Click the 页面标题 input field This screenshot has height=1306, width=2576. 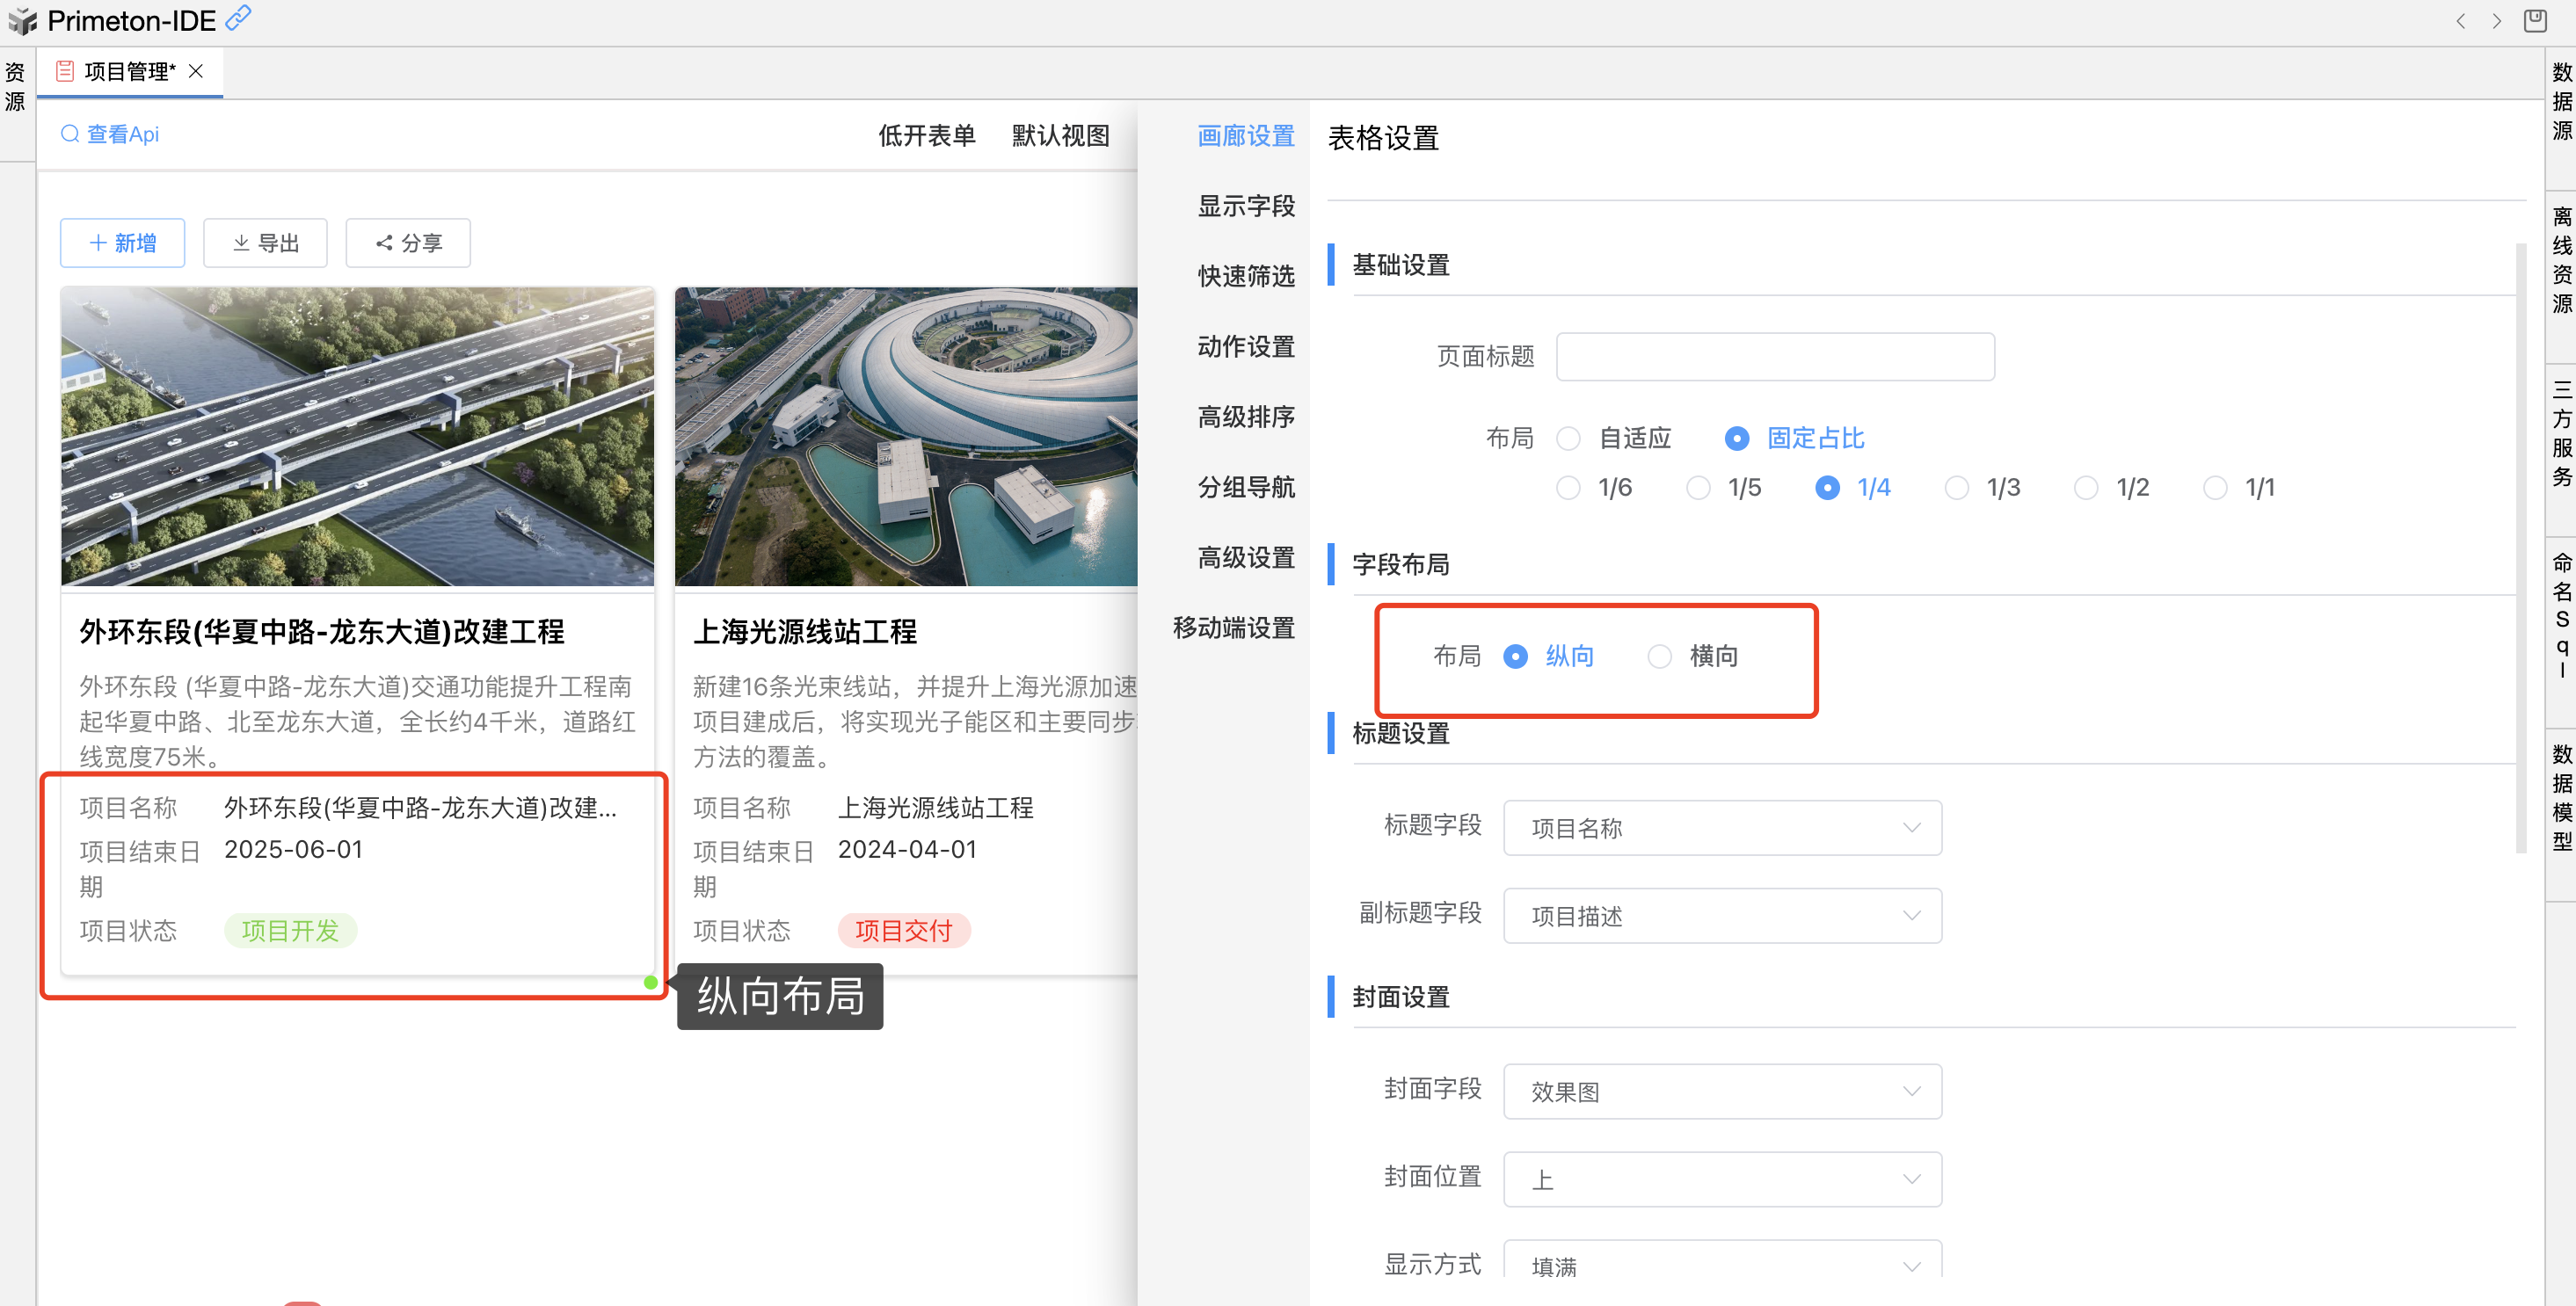pos(1774,357)
